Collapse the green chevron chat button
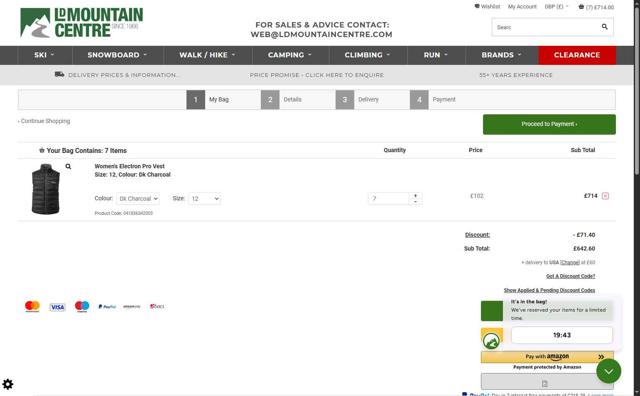640x396 pixels. pos(608,371)
